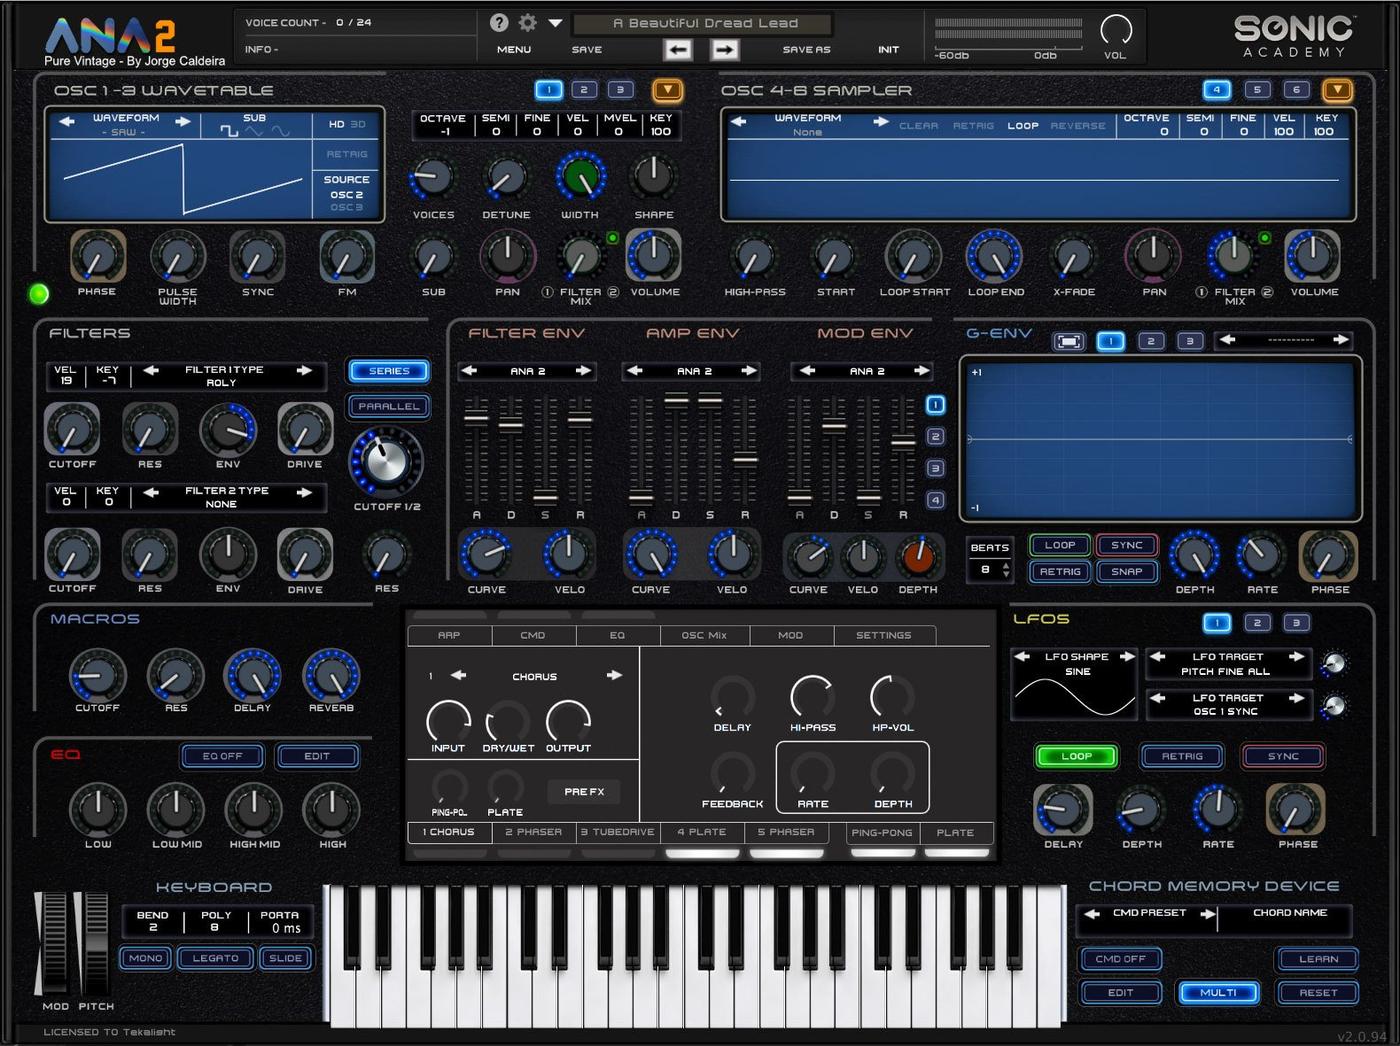Click RESET in Chord Memory Device
Screen dimensions: 1400x1046
click(x=1318, y=993)
